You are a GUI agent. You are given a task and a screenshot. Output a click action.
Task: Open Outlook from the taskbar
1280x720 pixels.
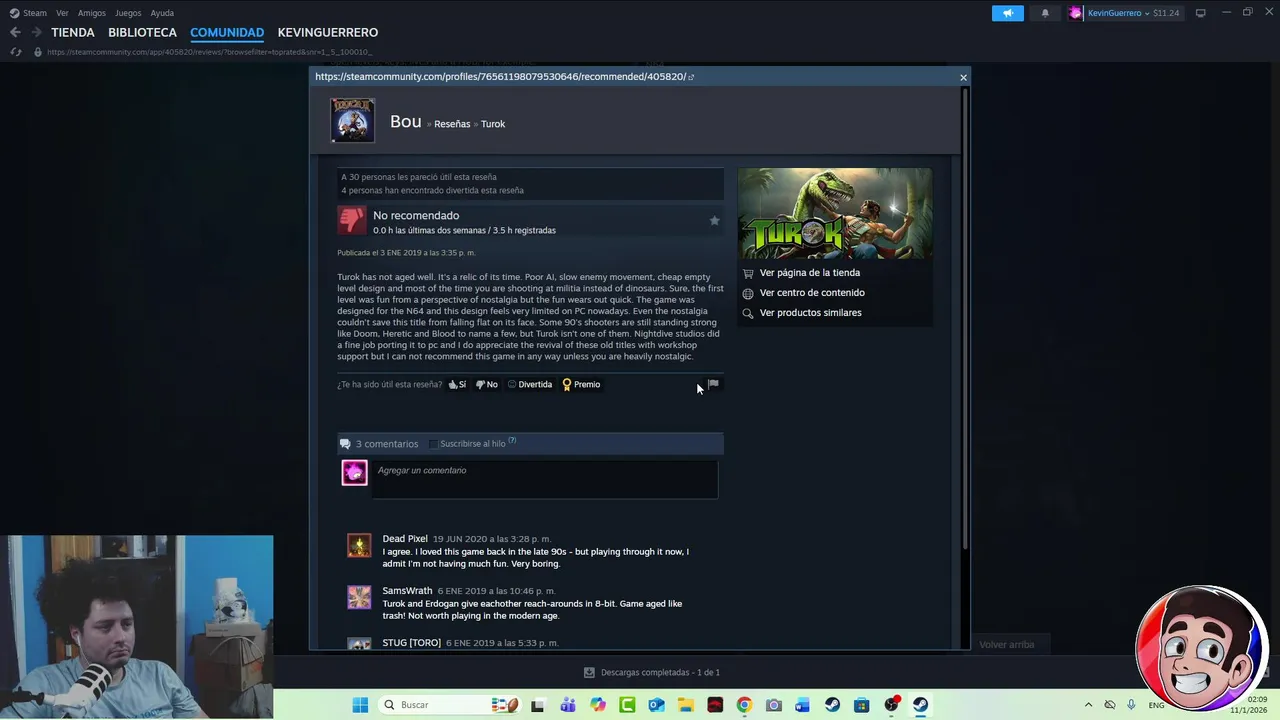(656, 705)
